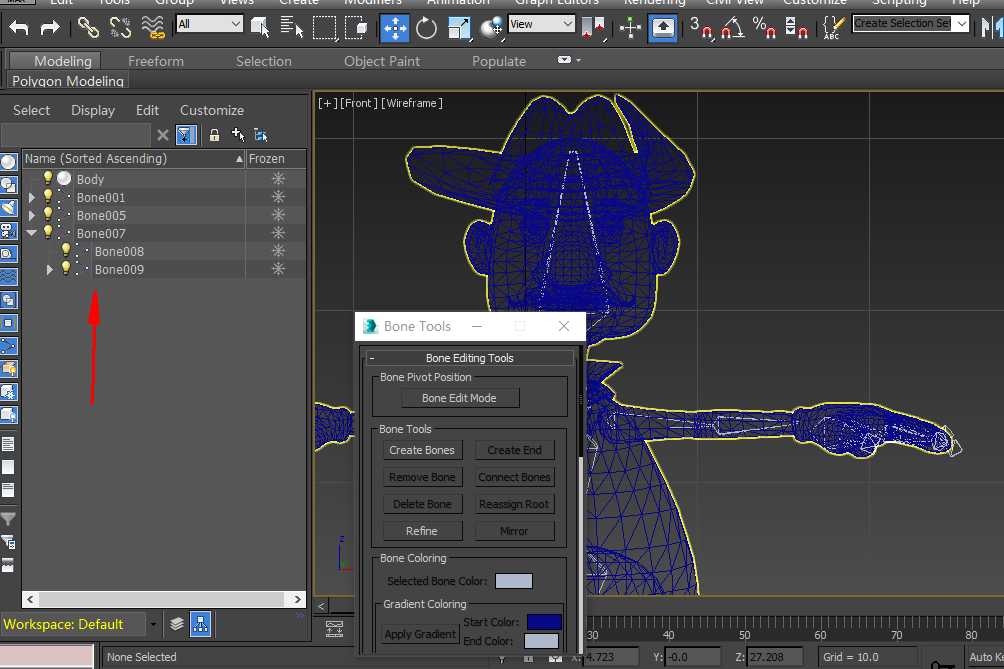1004x669 pixels.
Task: Click the Mirror icon in main toolbar
Action: pos(991,28)
